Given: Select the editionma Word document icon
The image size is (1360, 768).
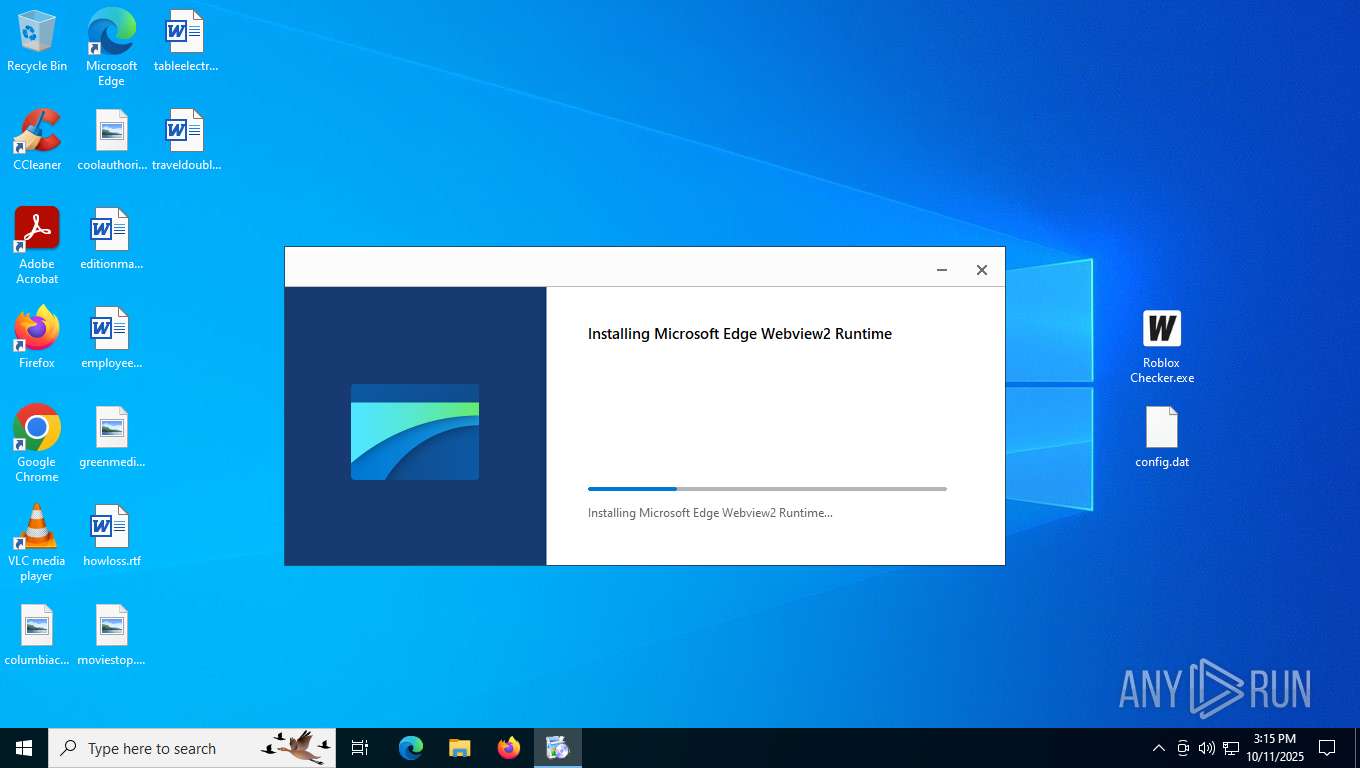Looking at the screenshot, I should (111, 239).
